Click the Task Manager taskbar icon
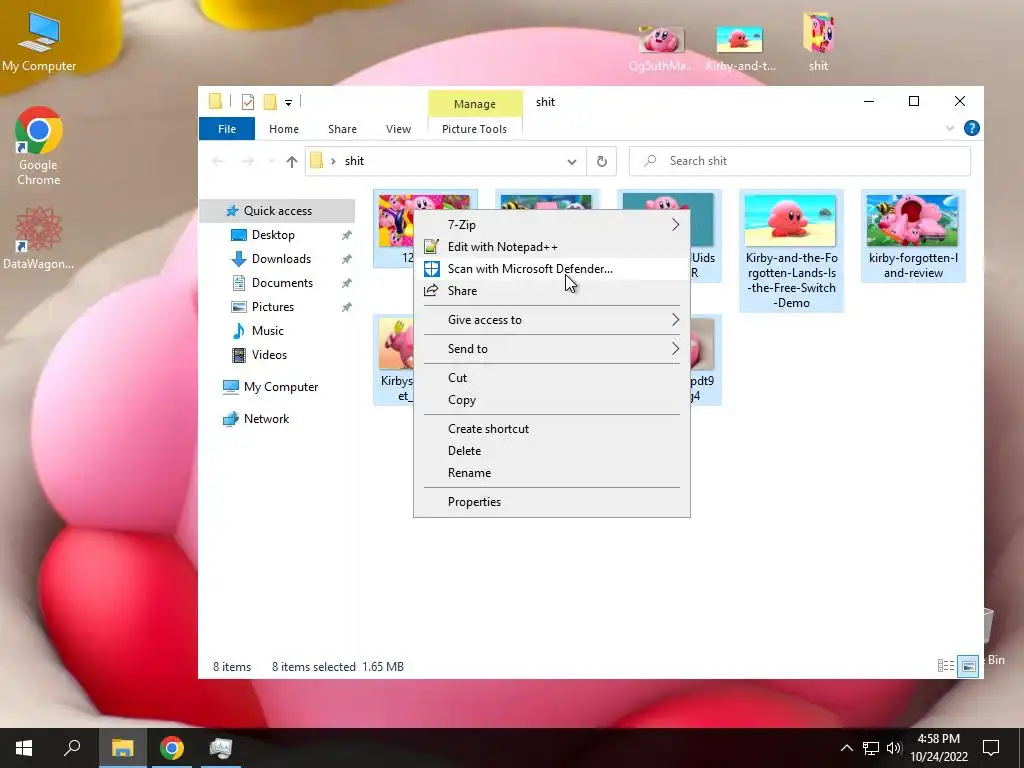The height and width of the screenshot is (768, 1024). click(221, 748)
